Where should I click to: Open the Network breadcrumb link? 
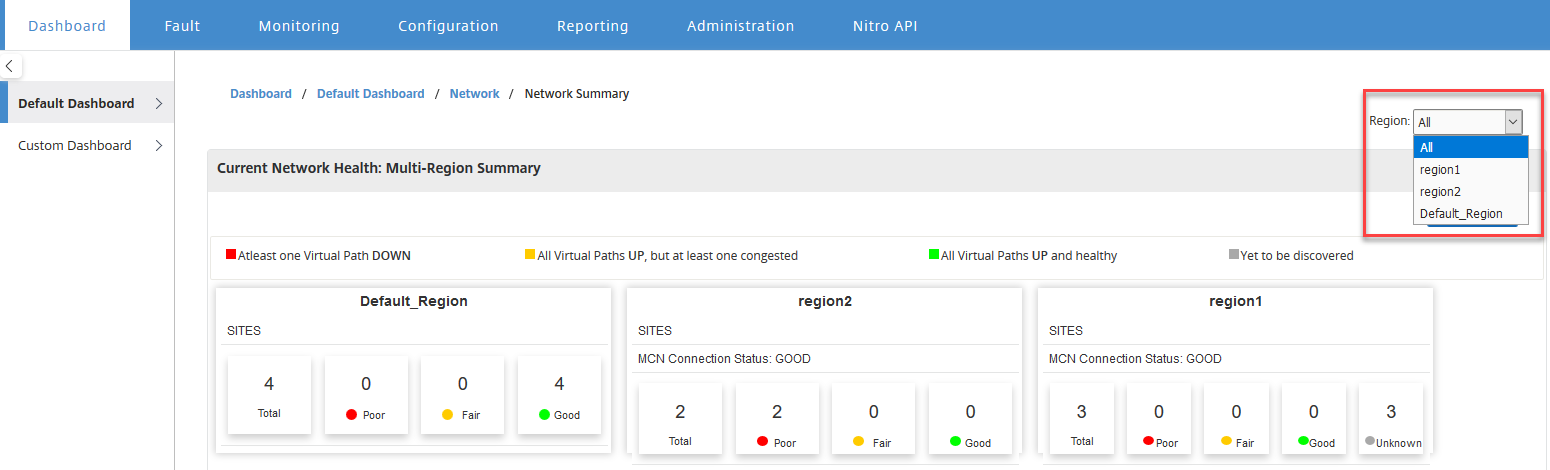click(475, 94)
